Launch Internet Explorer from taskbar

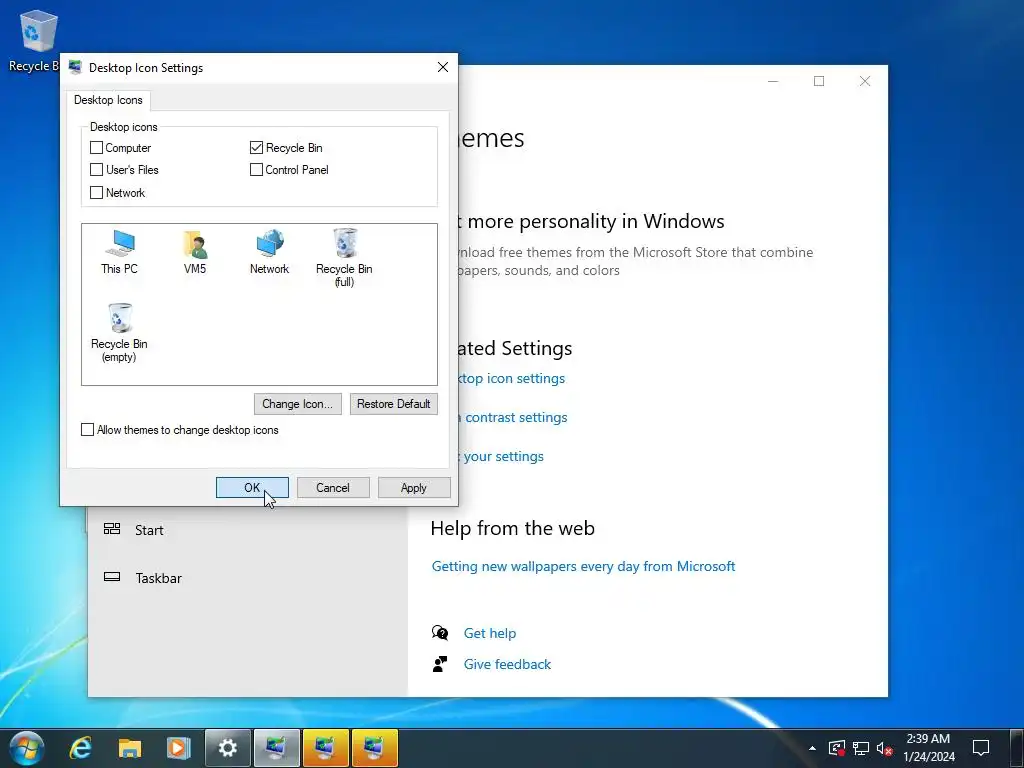pos(81,748)
